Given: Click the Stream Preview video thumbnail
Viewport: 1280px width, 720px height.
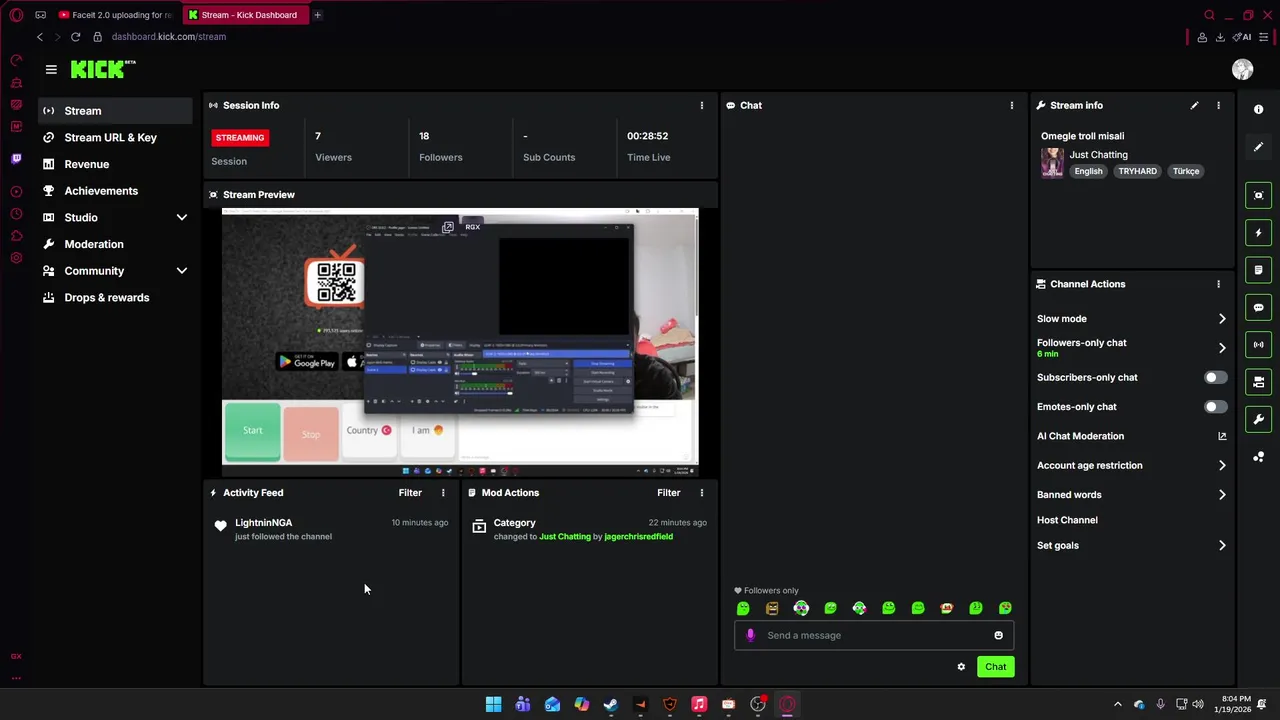Looking at the screenshot, I should [459, 342].
